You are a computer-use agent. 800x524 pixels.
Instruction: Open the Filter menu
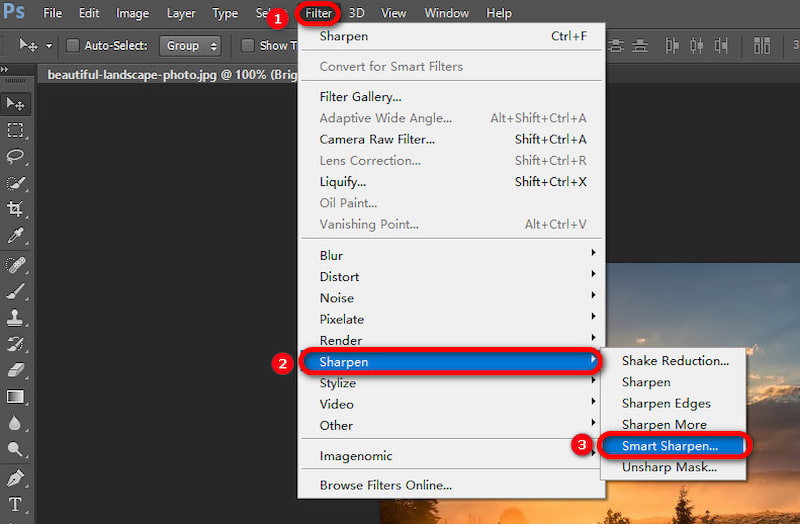pos(318,13)
